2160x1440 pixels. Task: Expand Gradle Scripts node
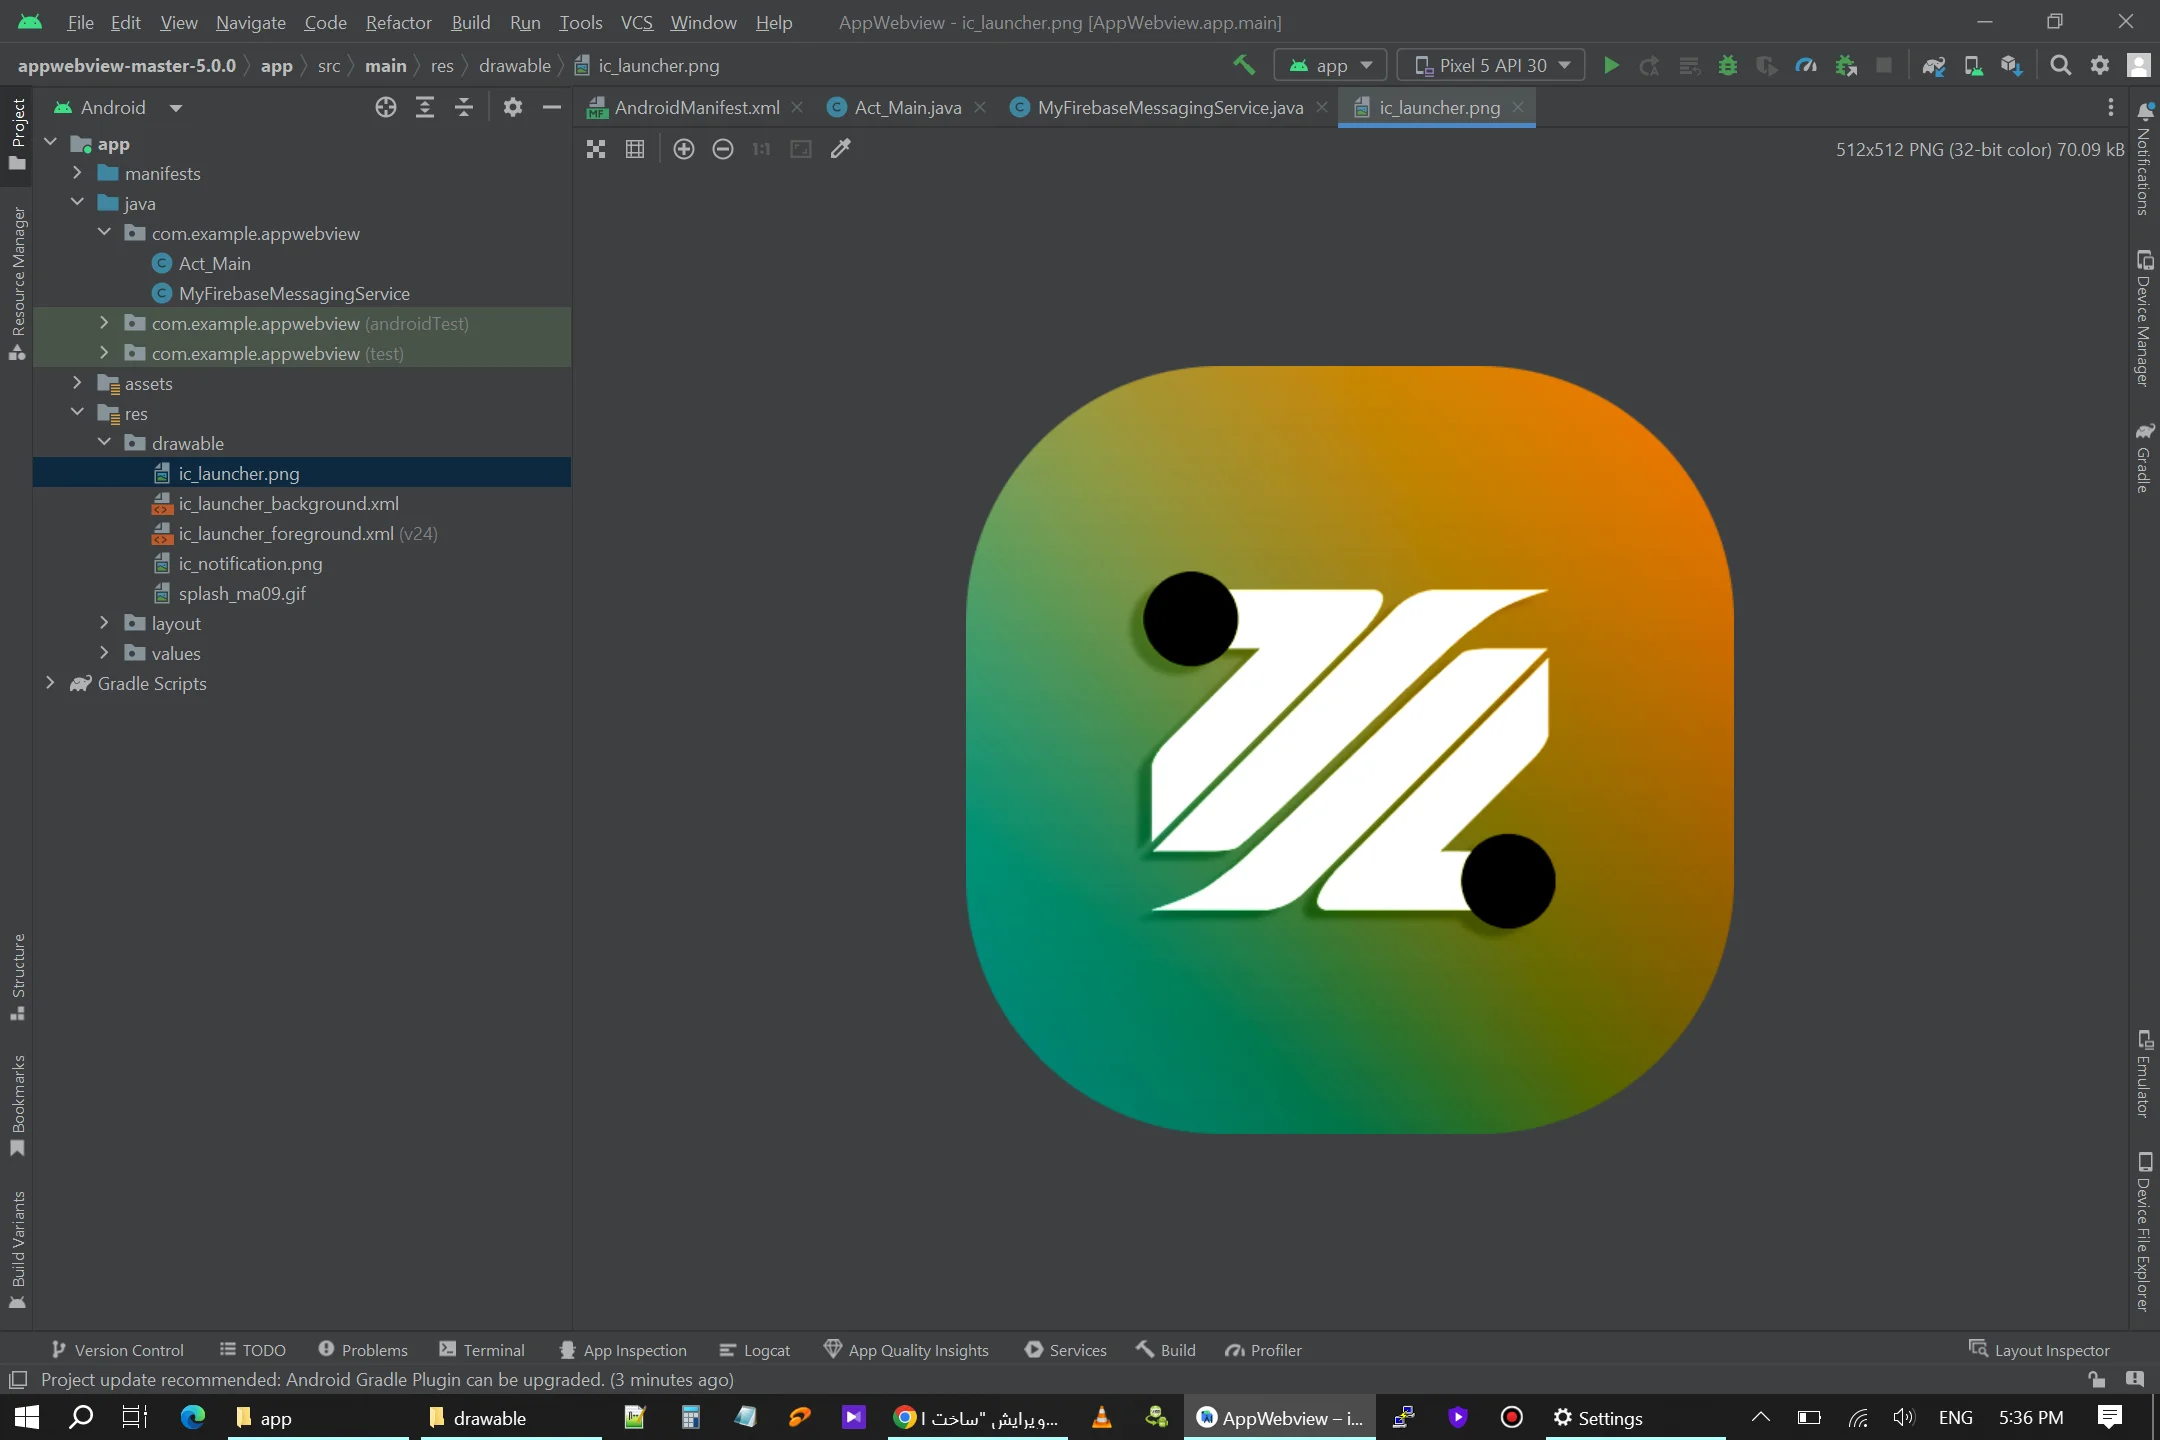tap(50, 683)
